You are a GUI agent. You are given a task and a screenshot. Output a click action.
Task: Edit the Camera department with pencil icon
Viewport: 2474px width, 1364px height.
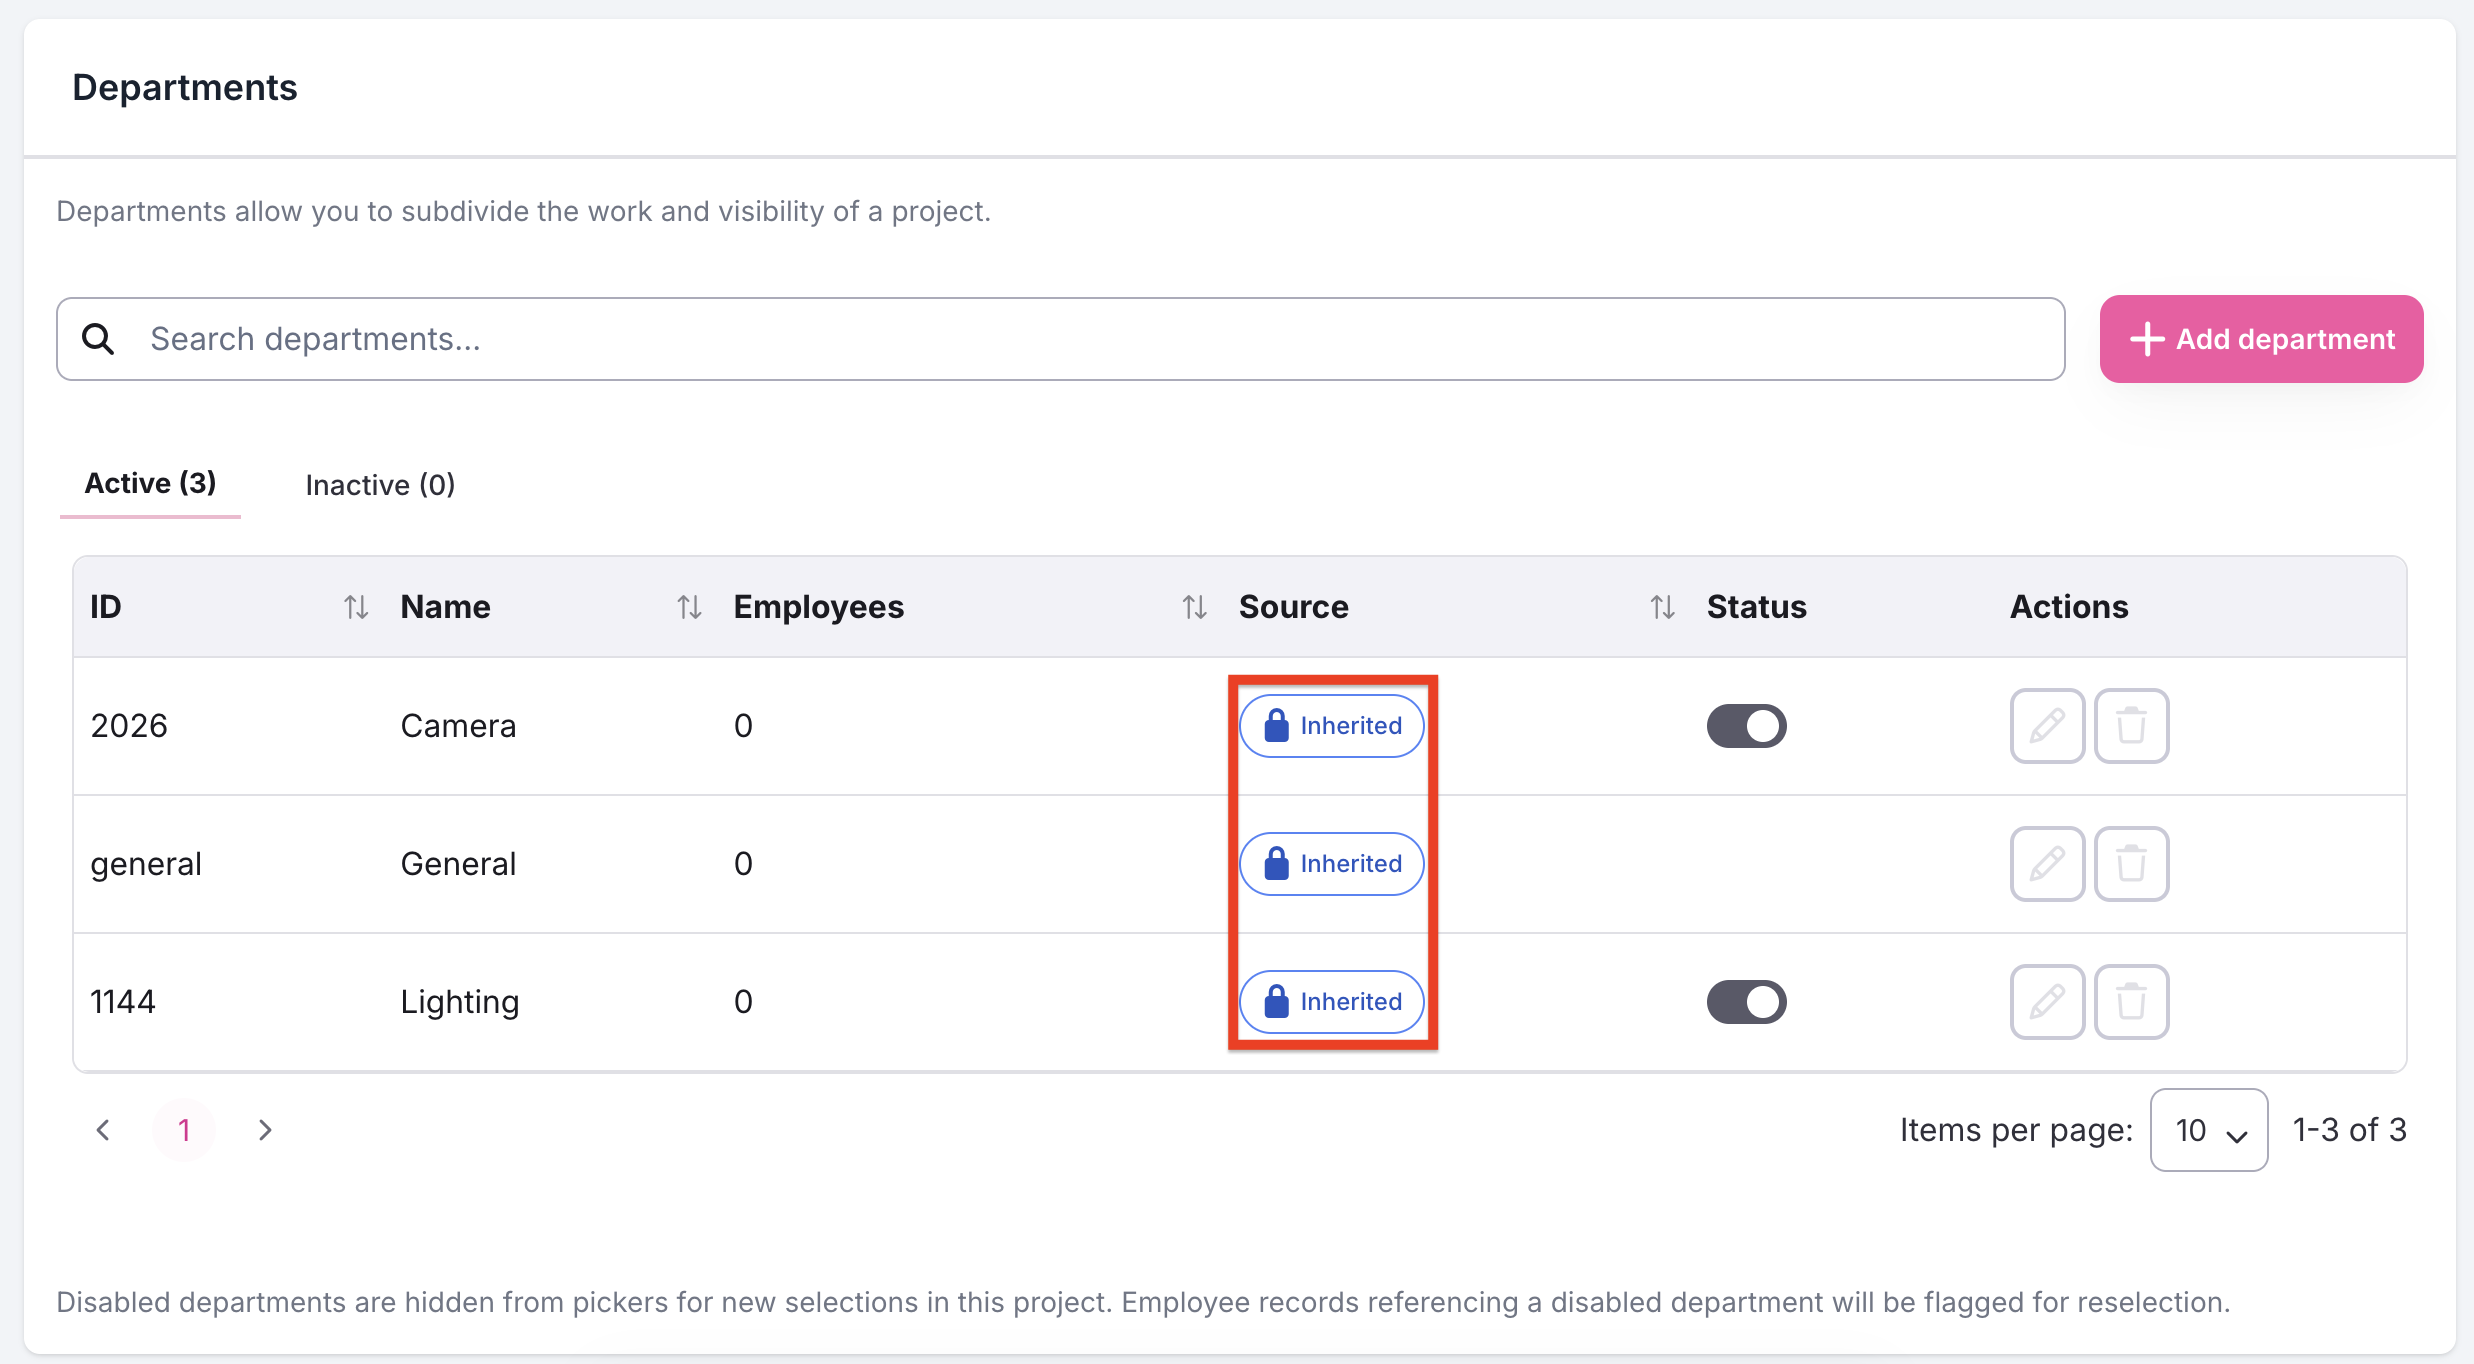pyautogui.click(x=2047, y=726)
